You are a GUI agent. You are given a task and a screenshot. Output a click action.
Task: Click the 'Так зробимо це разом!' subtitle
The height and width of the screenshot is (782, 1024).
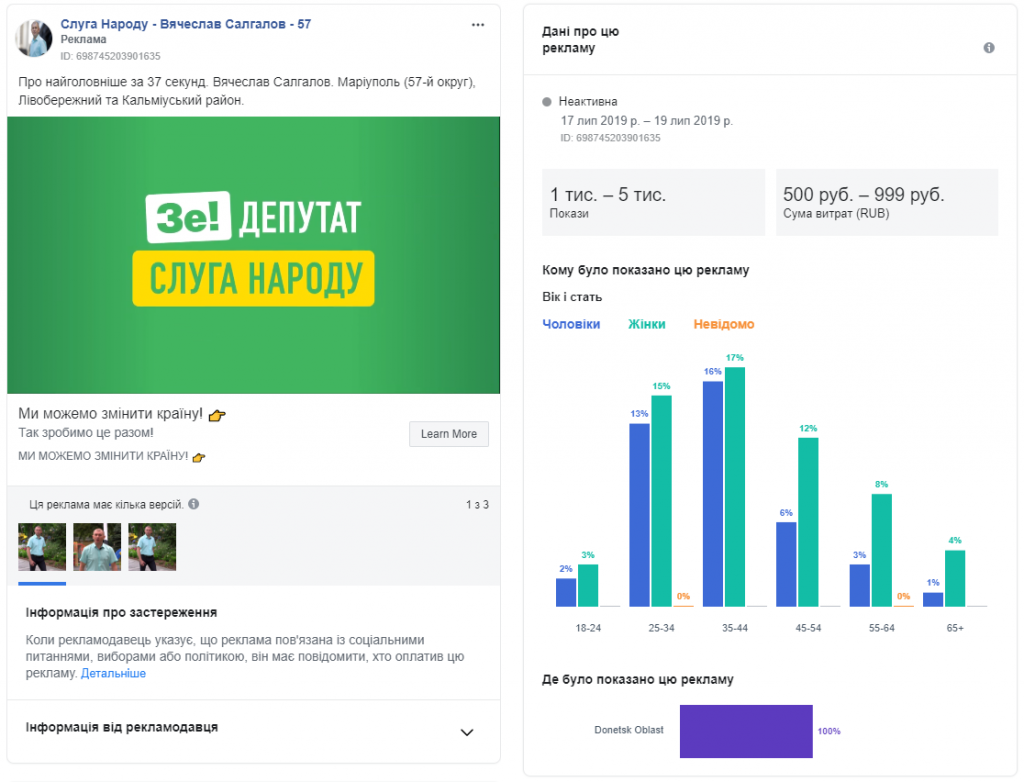point(86,432)
